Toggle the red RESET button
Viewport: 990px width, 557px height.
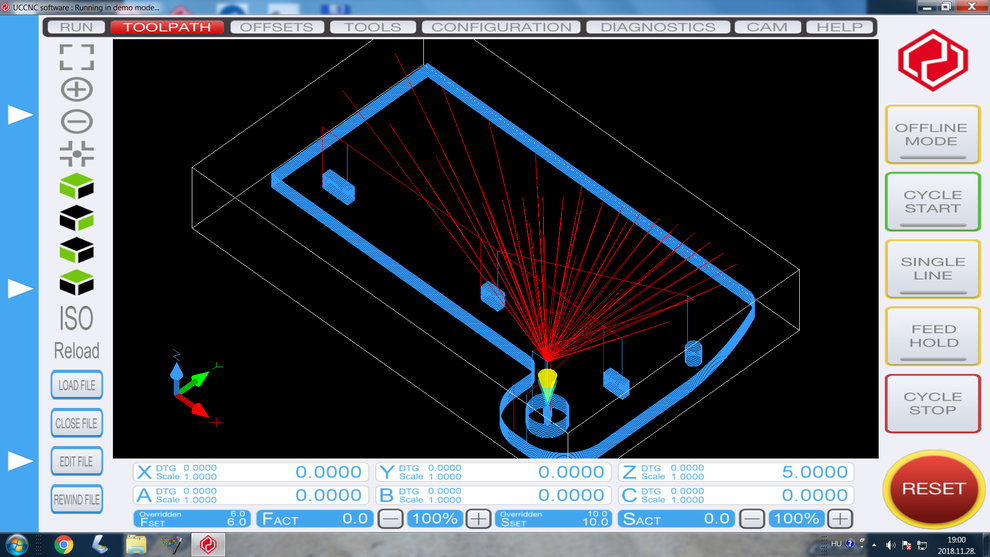click(x=932, y=489)
